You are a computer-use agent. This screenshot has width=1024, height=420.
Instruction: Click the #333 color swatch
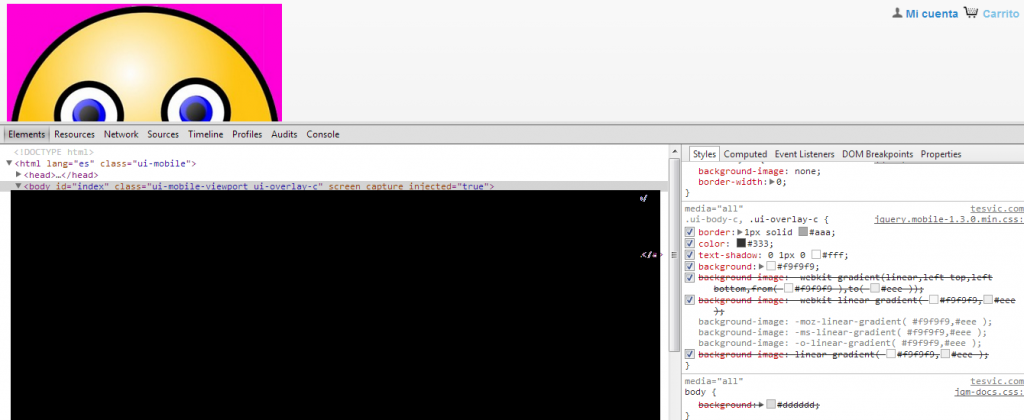(x=740, y=244)
